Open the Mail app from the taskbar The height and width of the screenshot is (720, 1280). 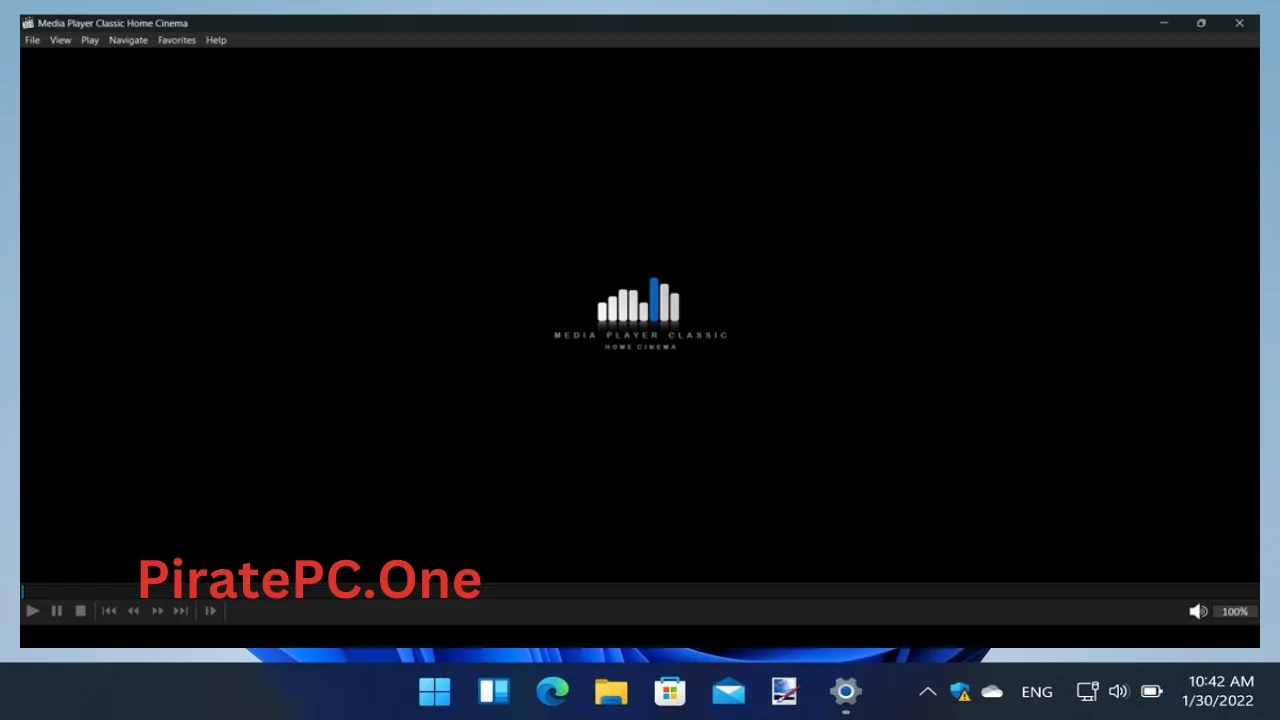(728, 691)
